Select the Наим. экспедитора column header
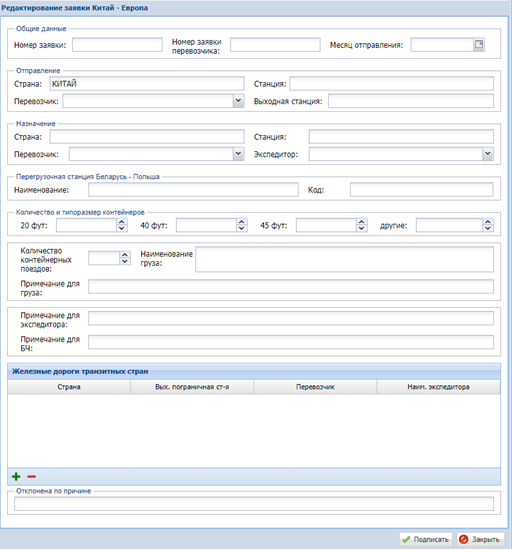This screenshot has height=549, width=512. (x=438, y=387)
